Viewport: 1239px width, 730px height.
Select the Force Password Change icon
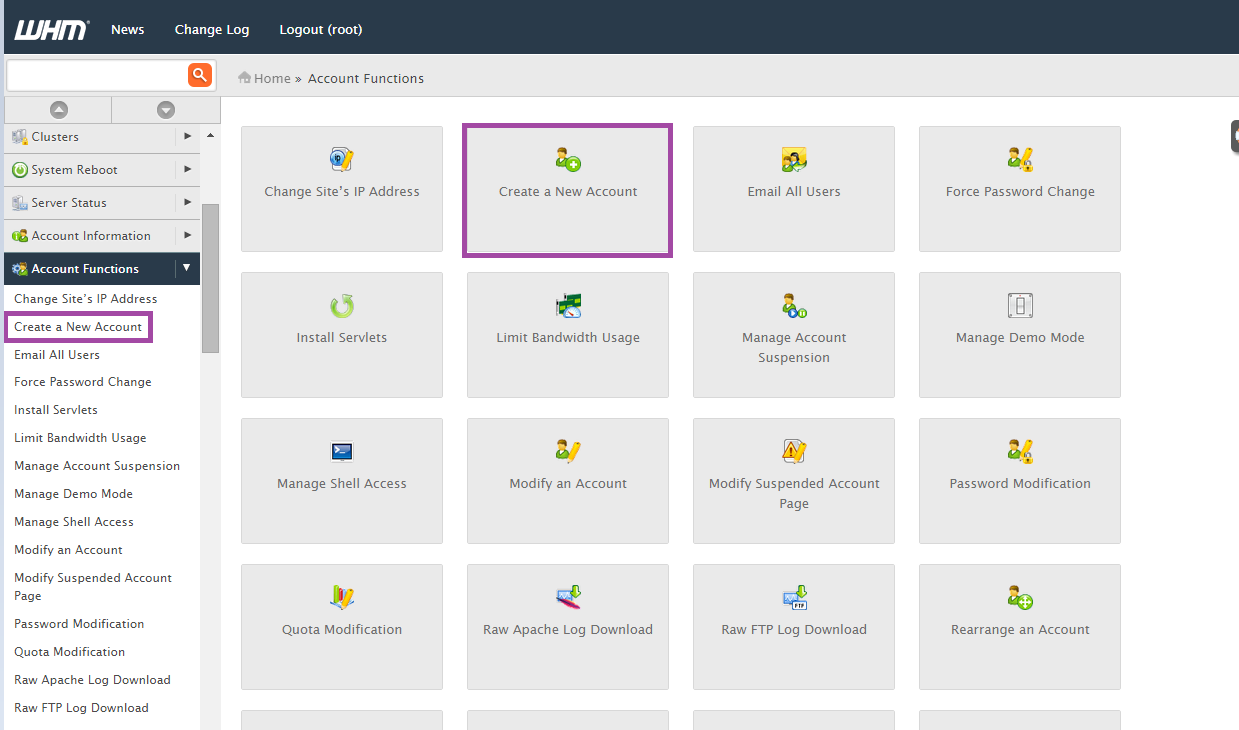point(1020,160)
